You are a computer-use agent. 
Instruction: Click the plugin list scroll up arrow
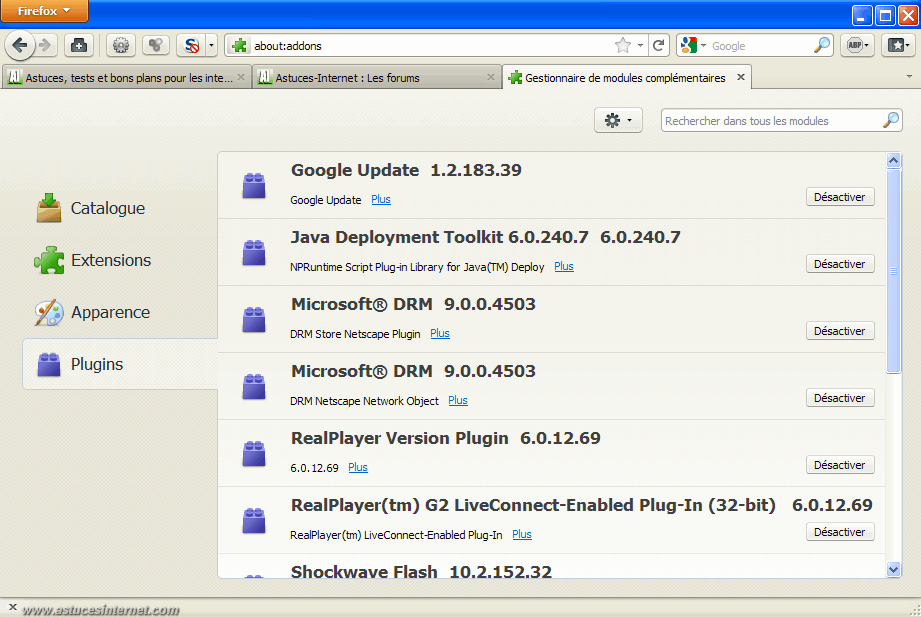click(893, 160)
